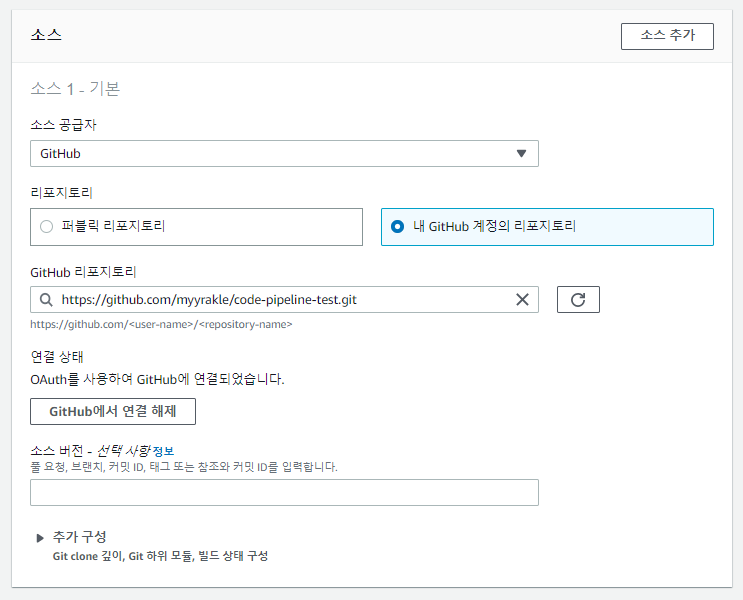Click the 소스 버전 helper description text
Screen dimensions: 743x600
(x=184, y=467)
